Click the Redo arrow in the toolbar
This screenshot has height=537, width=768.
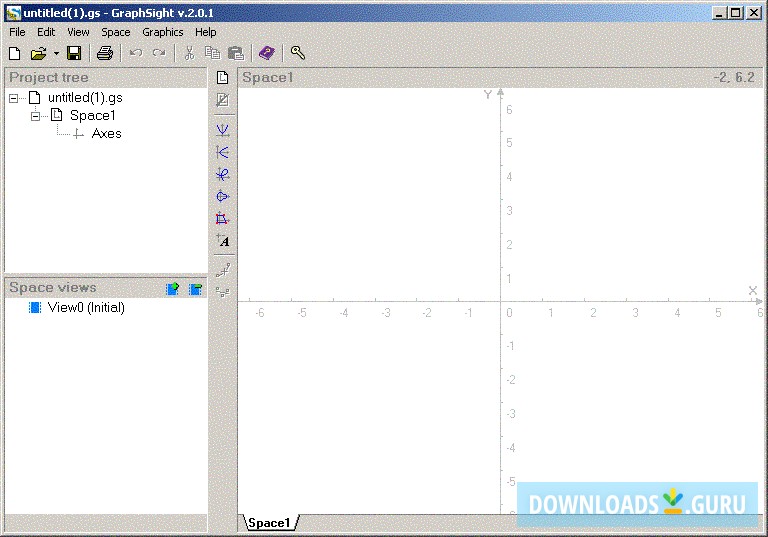159,53
